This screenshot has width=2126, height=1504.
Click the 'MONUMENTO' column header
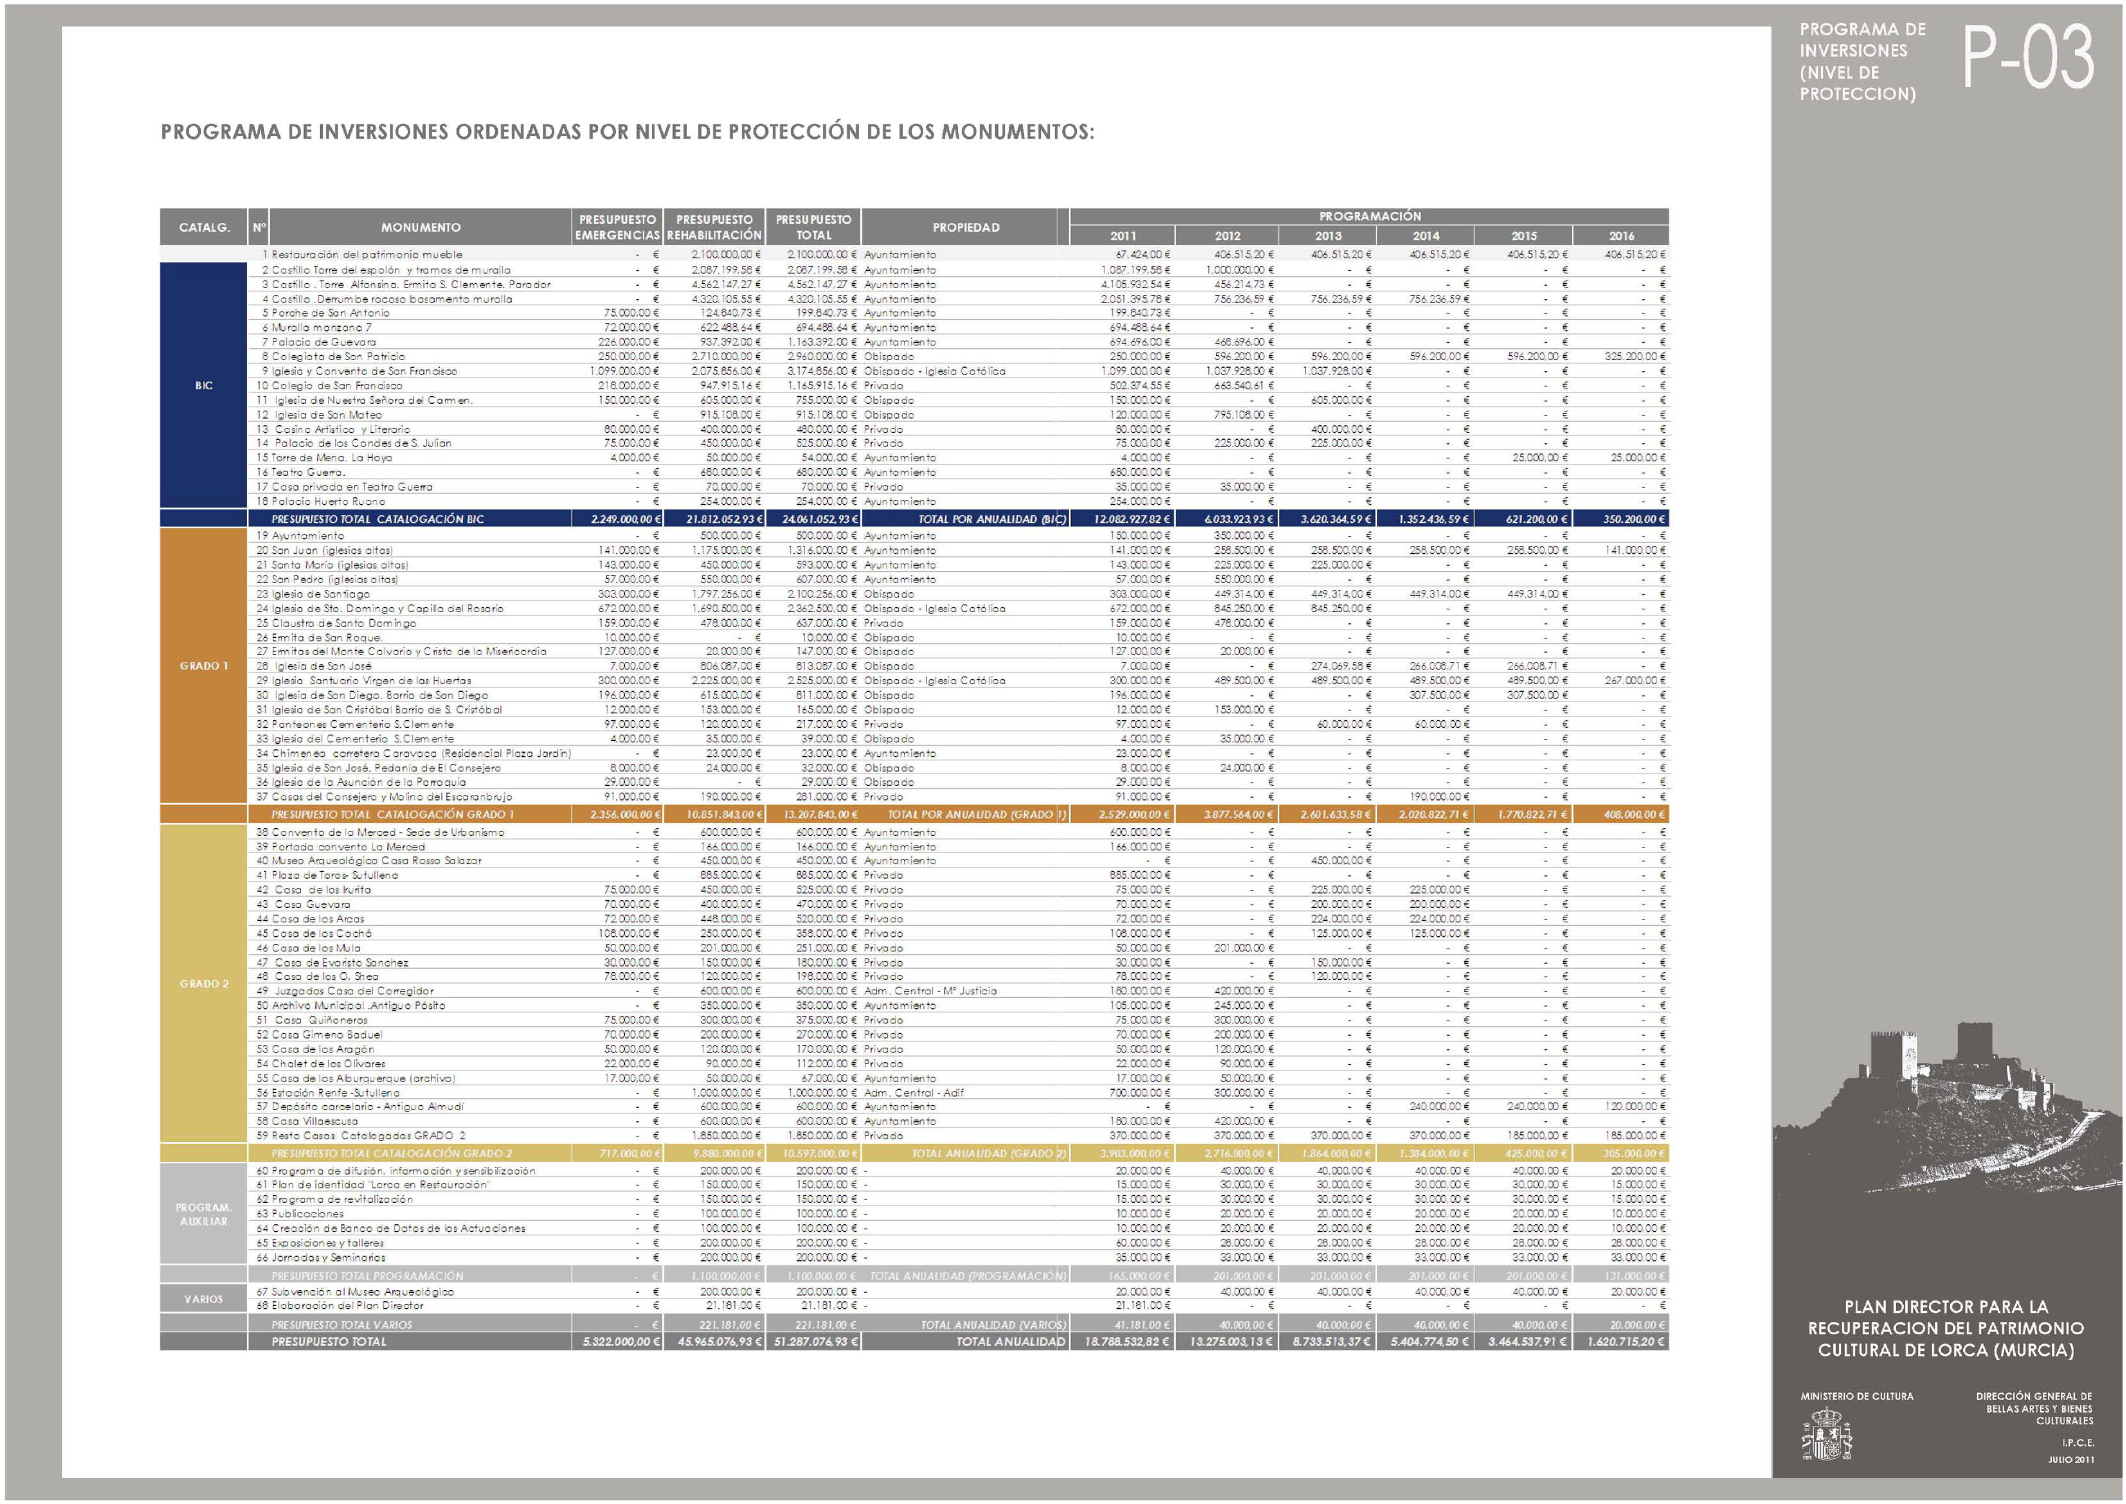(421, 227)
